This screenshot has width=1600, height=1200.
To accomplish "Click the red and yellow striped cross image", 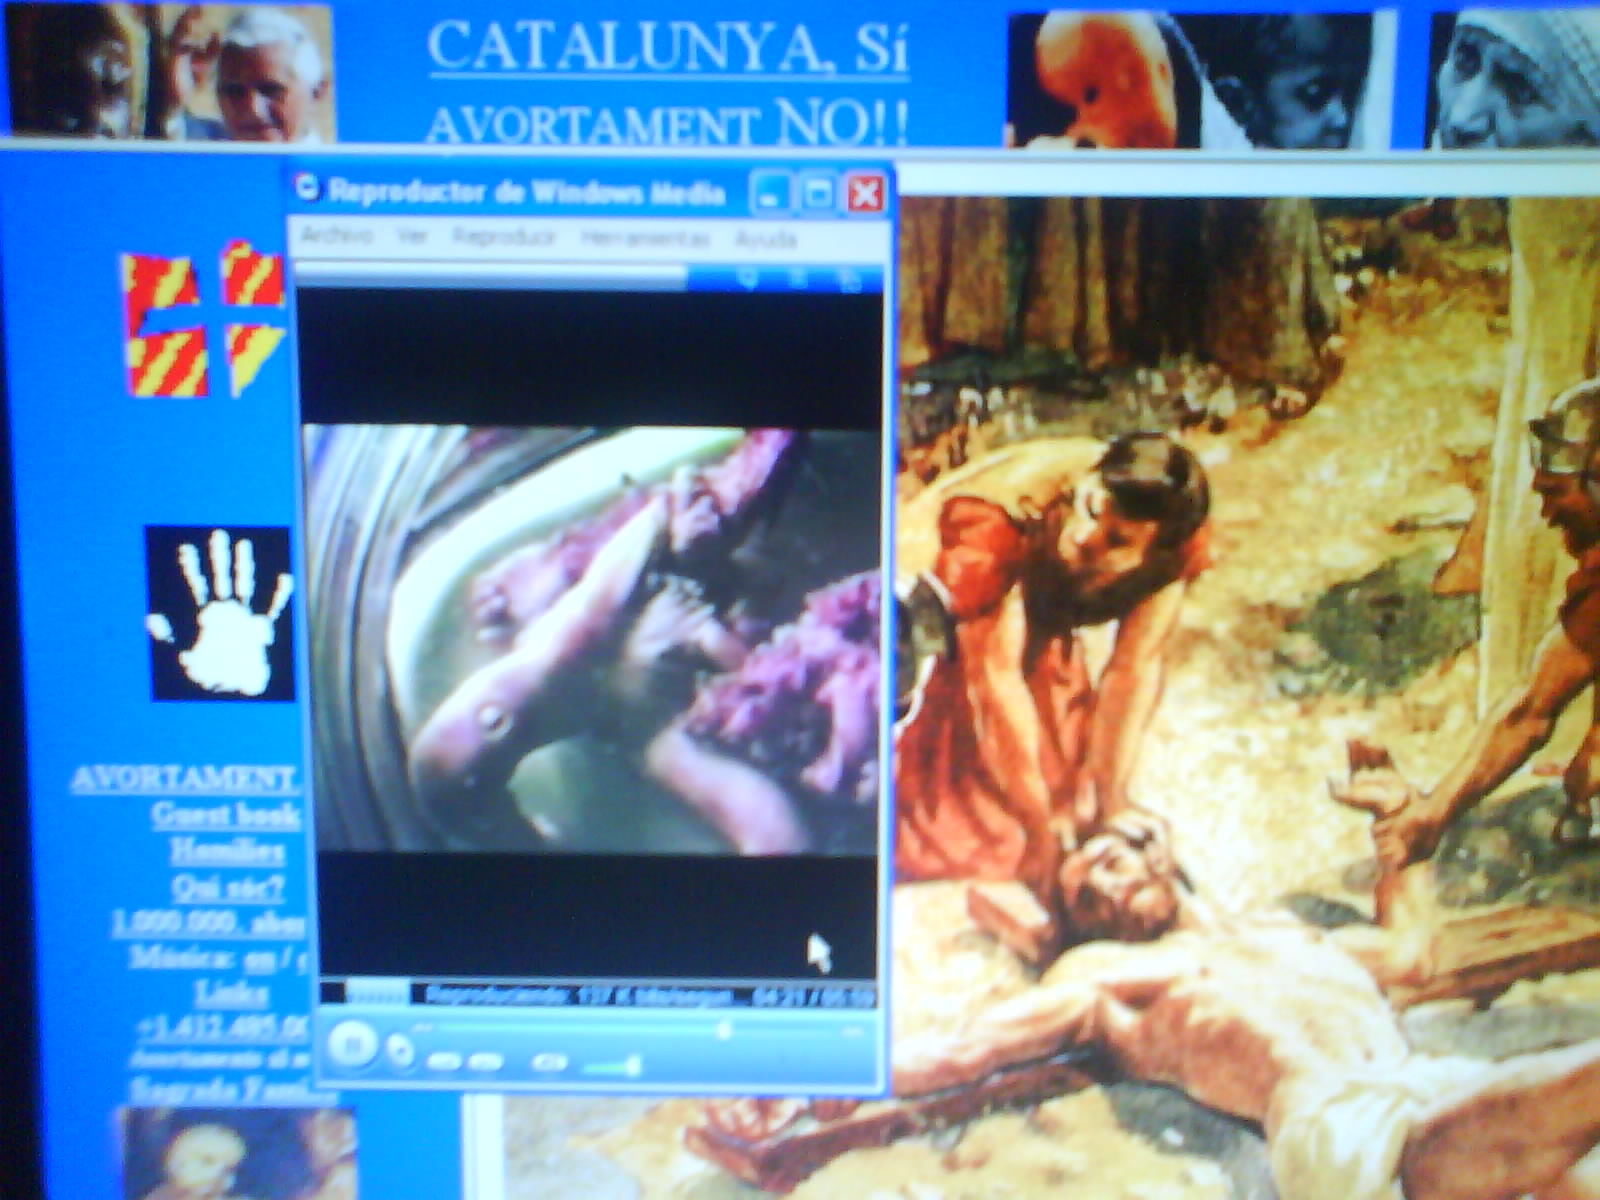I will 204,319.
